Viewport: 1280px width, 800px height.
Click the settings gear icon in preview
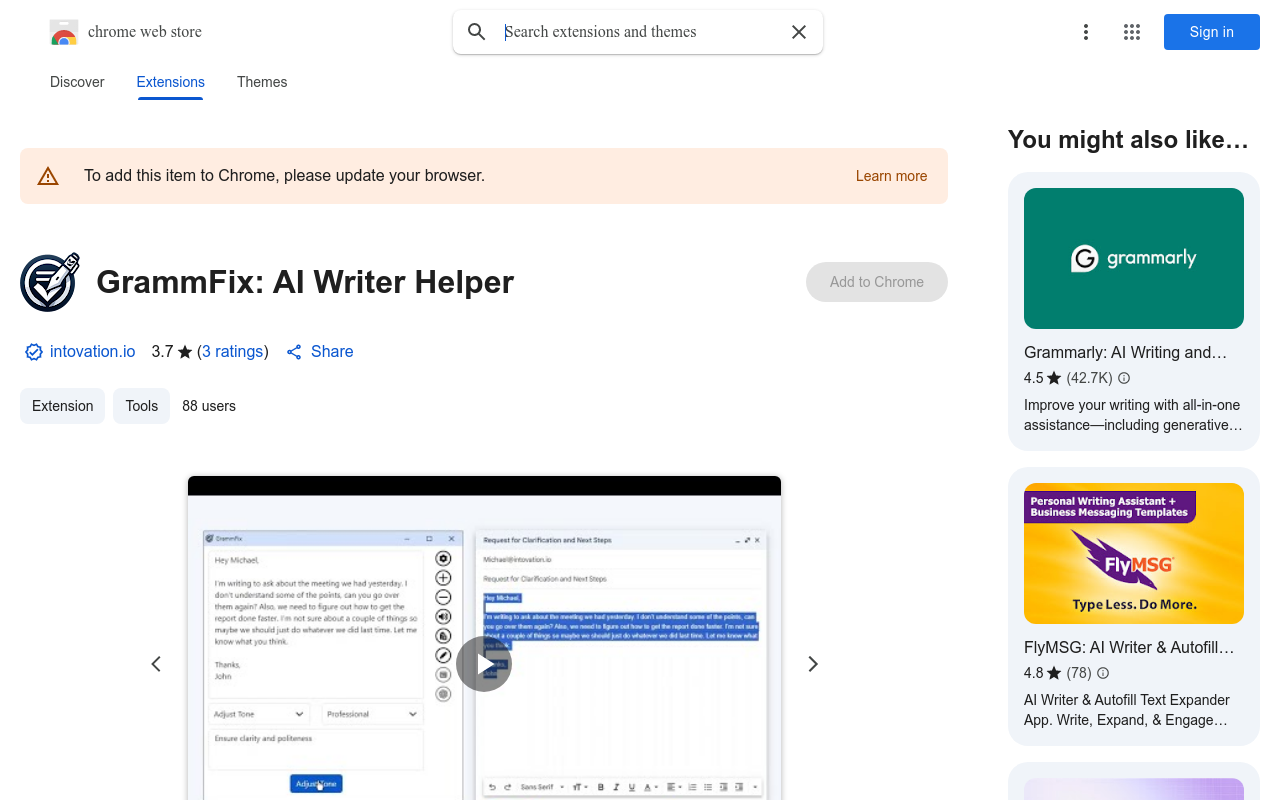[x=444, y=558]
